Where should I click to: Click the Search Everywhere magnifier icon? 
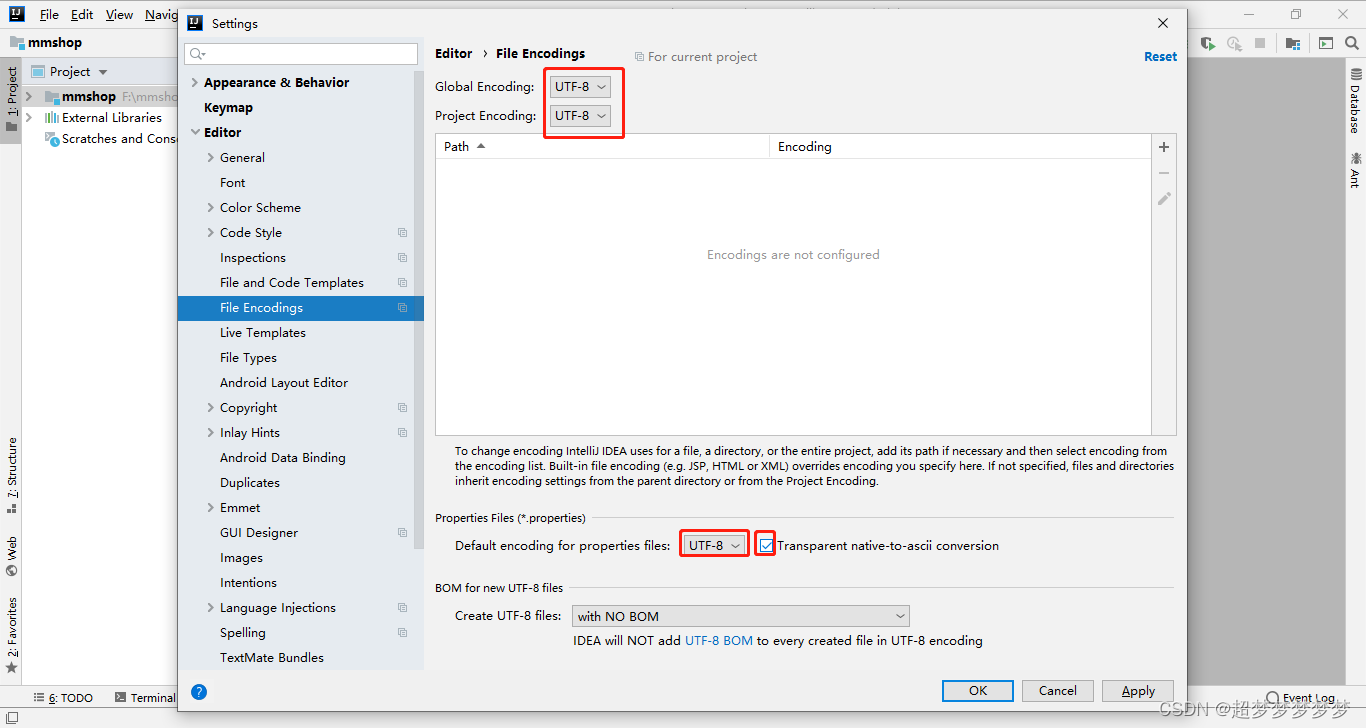(x=1354, y=43)
